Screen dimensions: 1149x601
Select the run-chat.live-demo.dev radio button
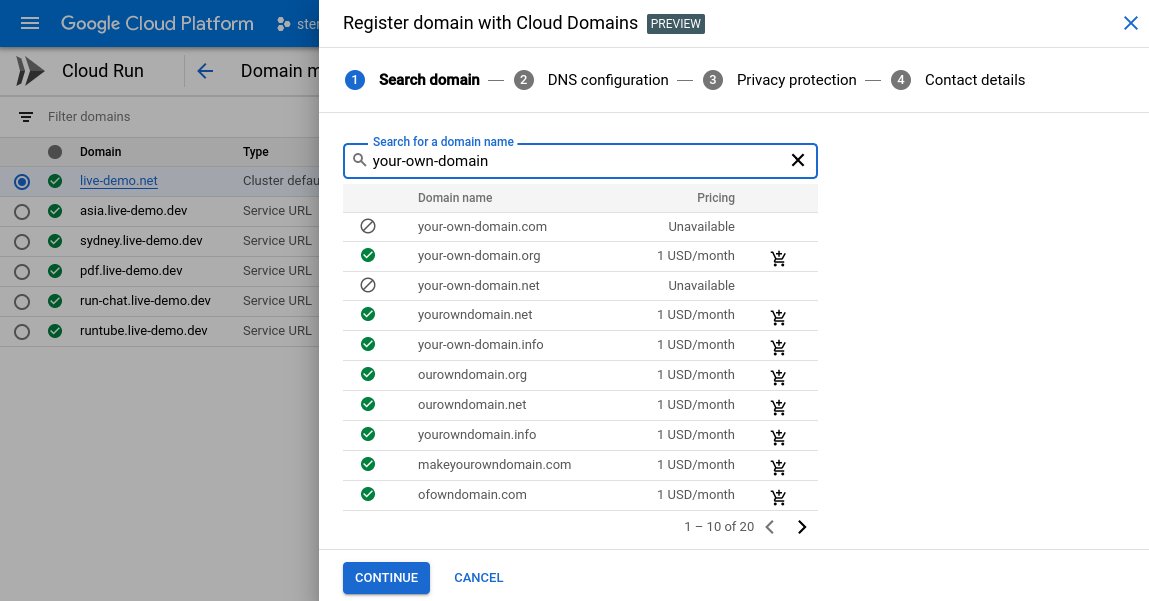22,302
